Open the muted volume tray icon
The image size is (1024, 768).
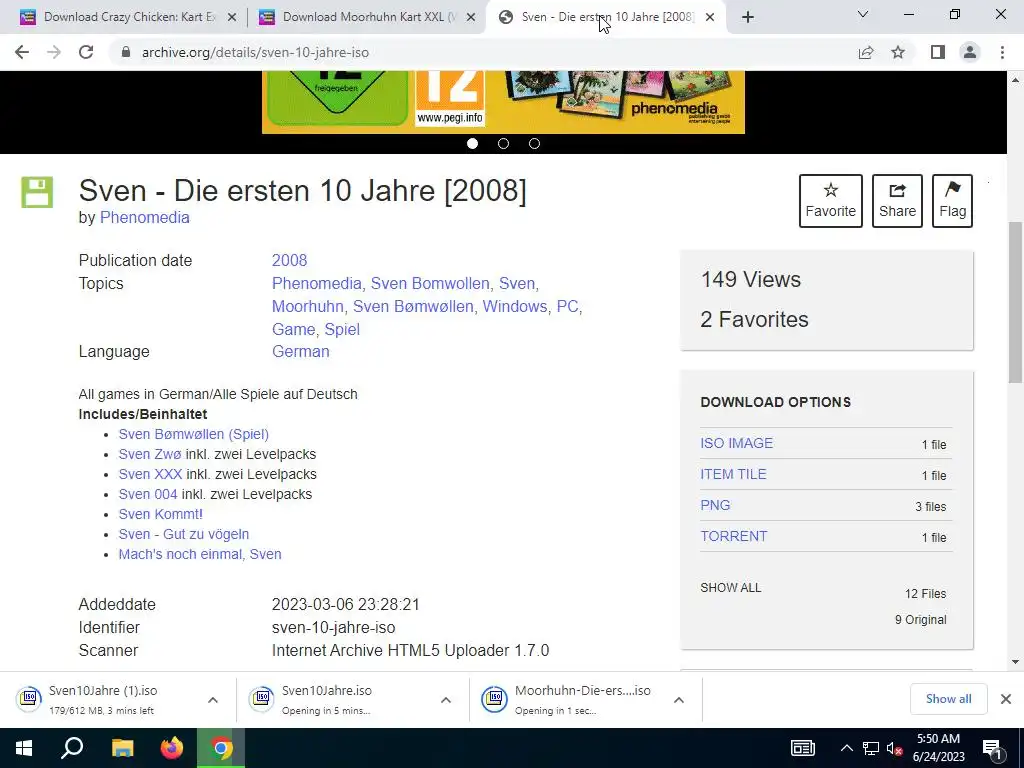click(x=894, y=748)
